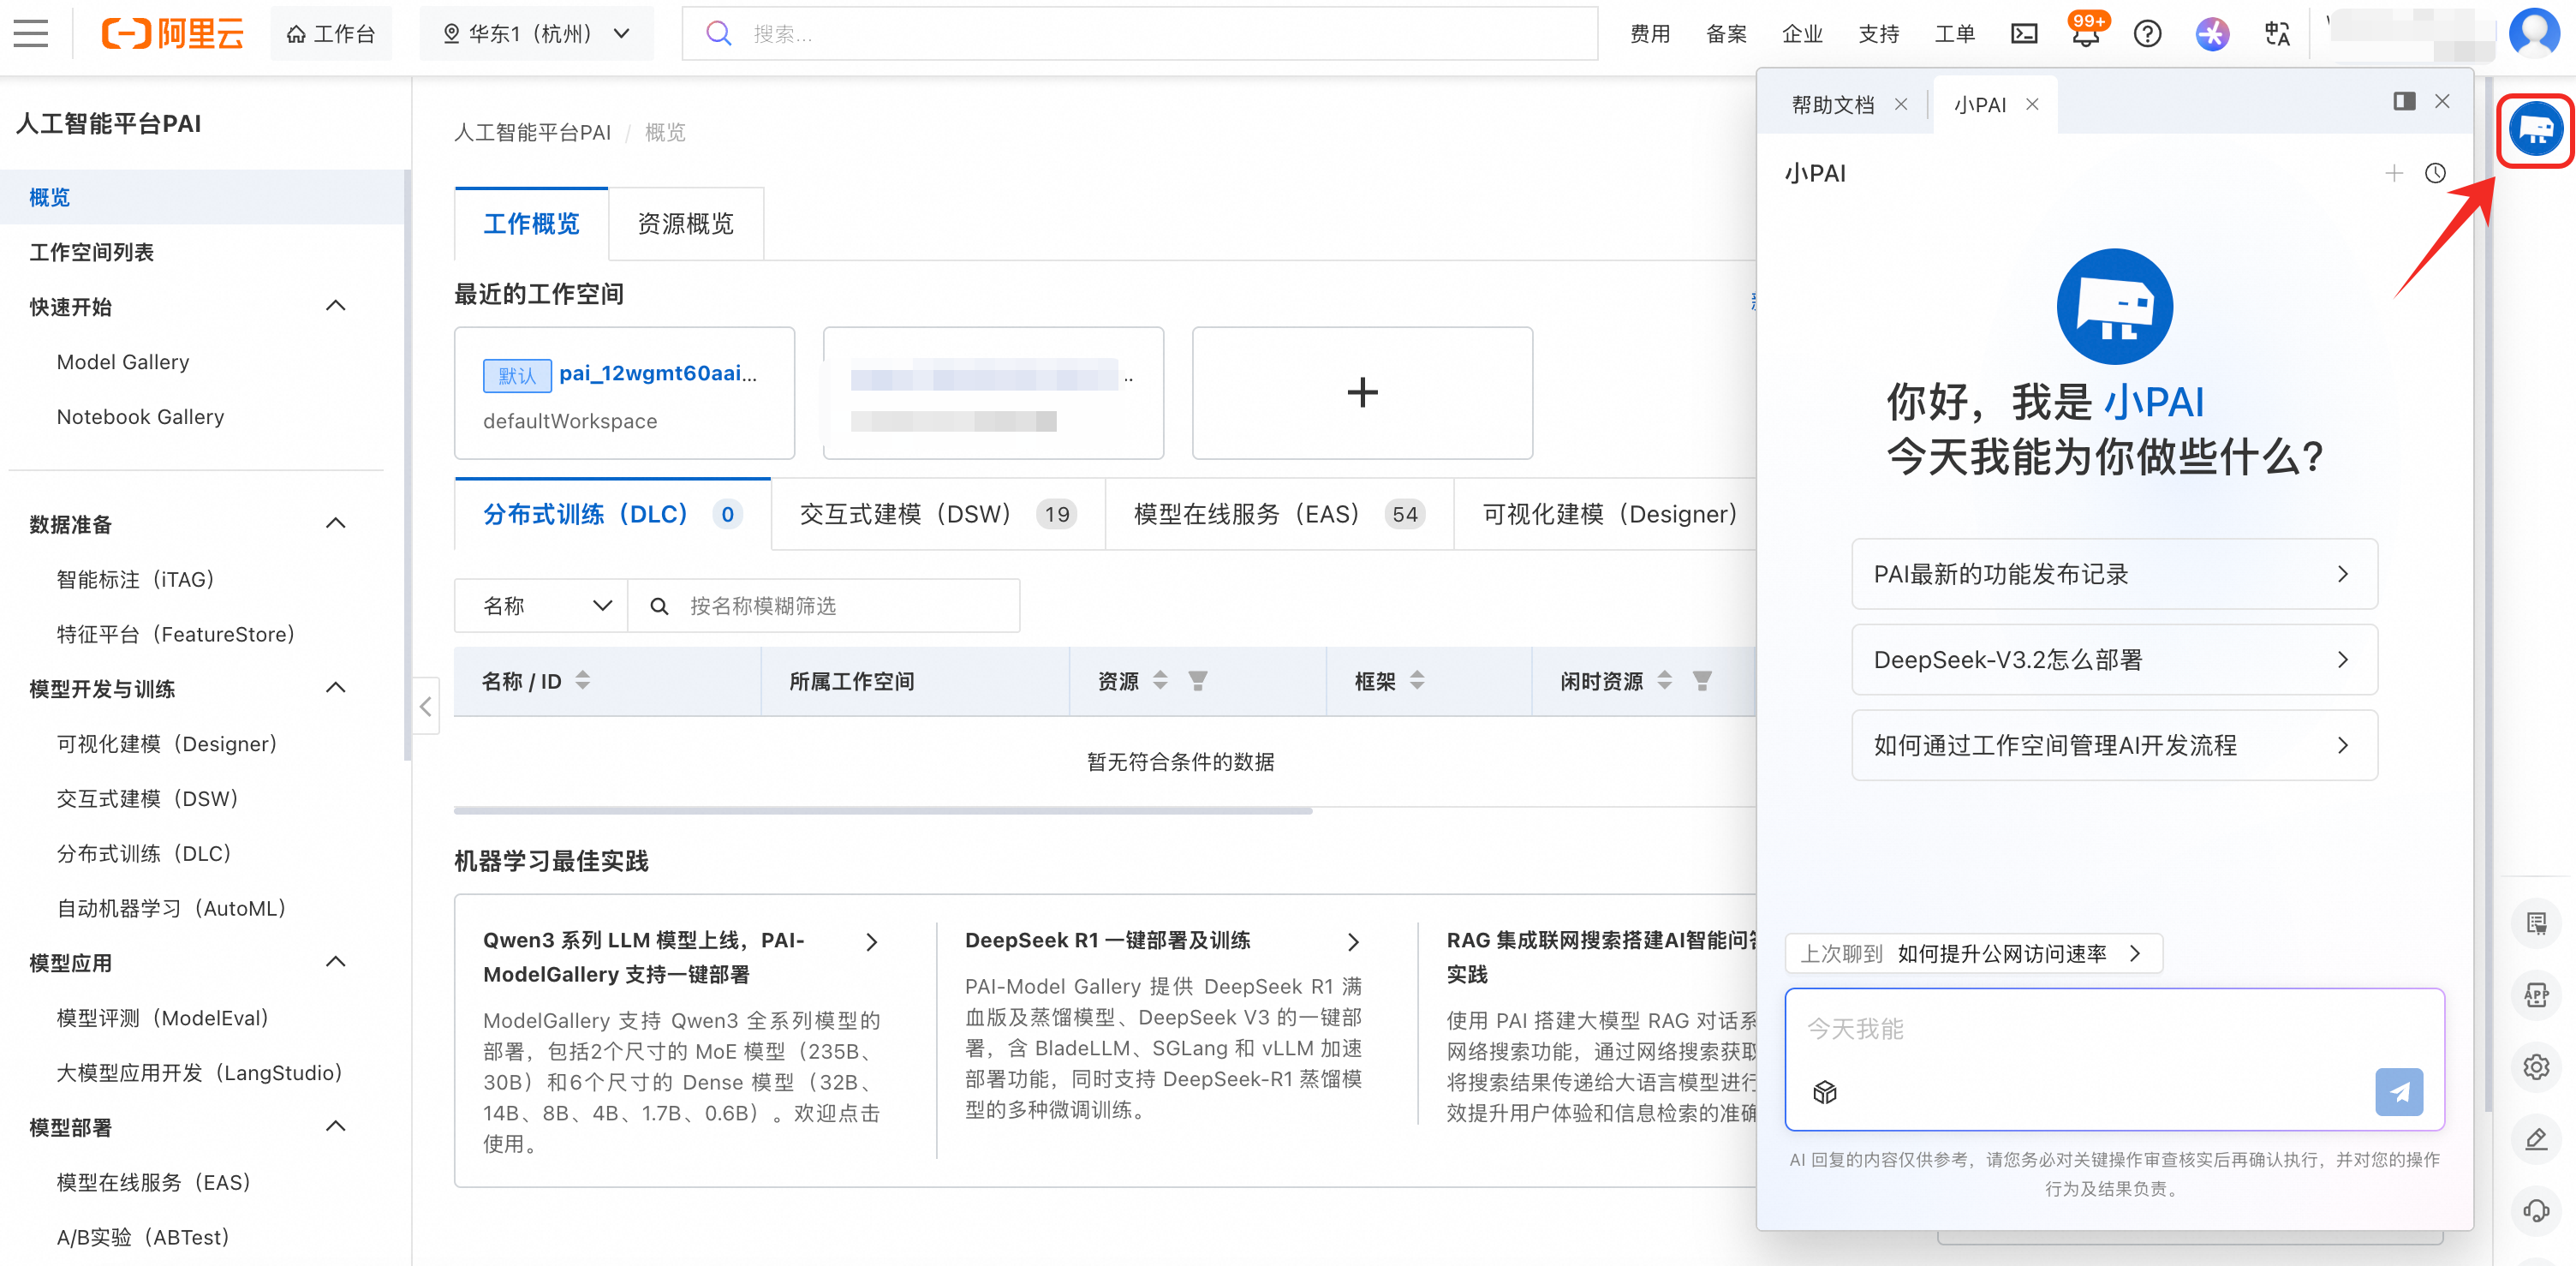Open the settings gear in the right rail

[2536, 1066]
